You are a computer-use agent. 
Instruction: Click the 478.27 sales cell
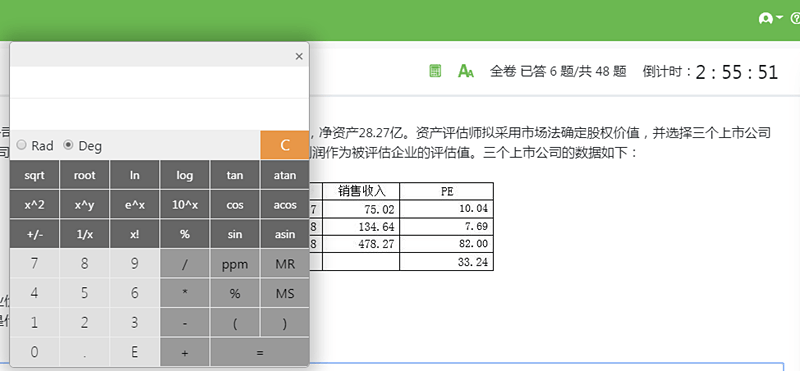pos(361,244)
